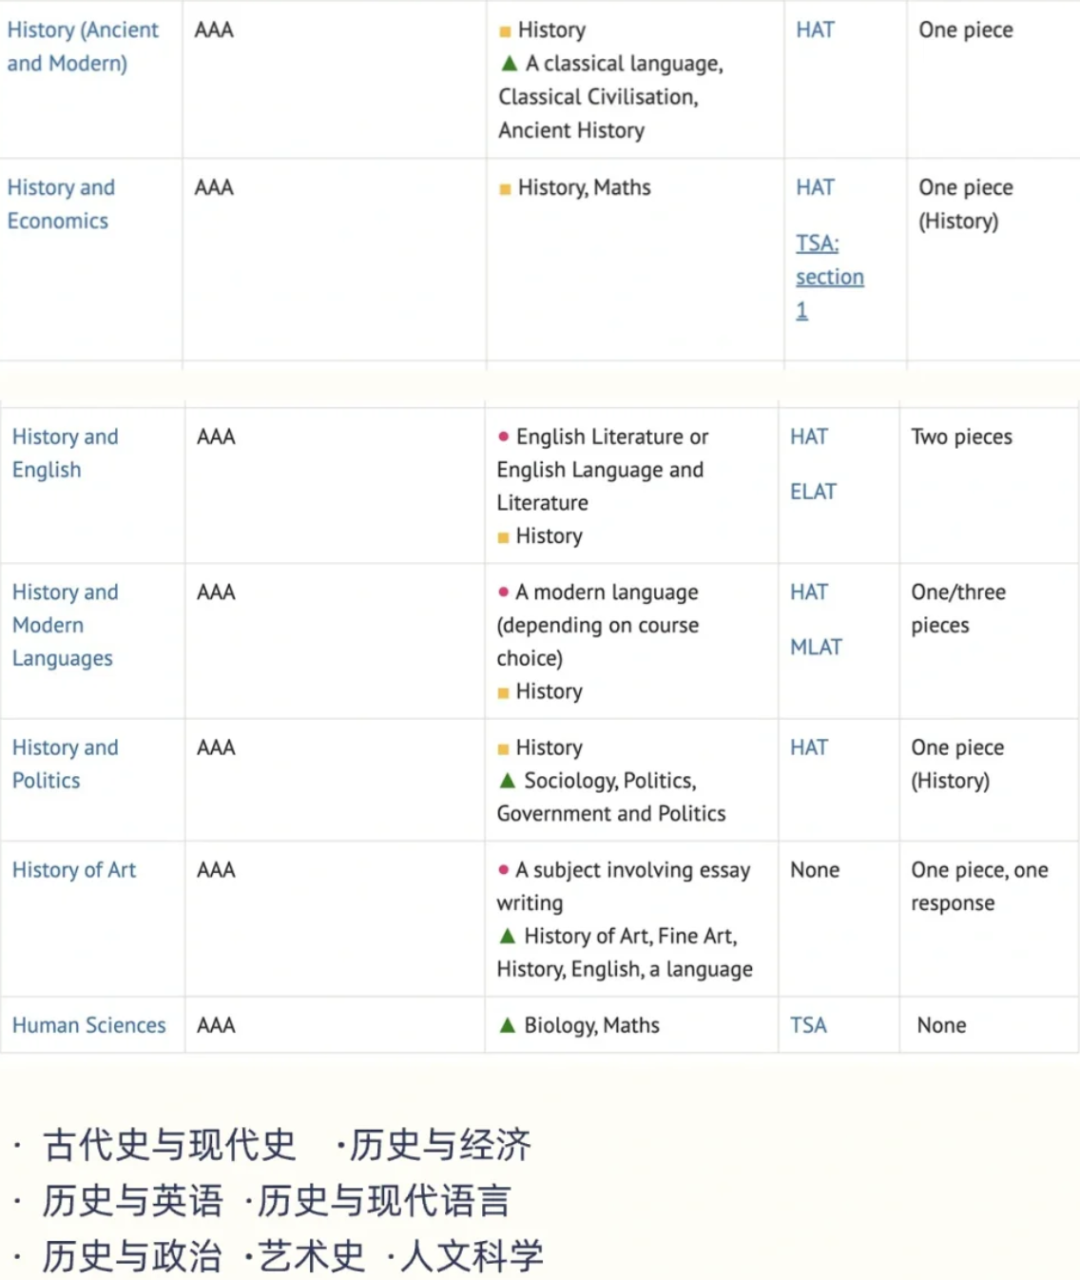
Task: Open HAT link in History and English row
Action: (809, 437)
